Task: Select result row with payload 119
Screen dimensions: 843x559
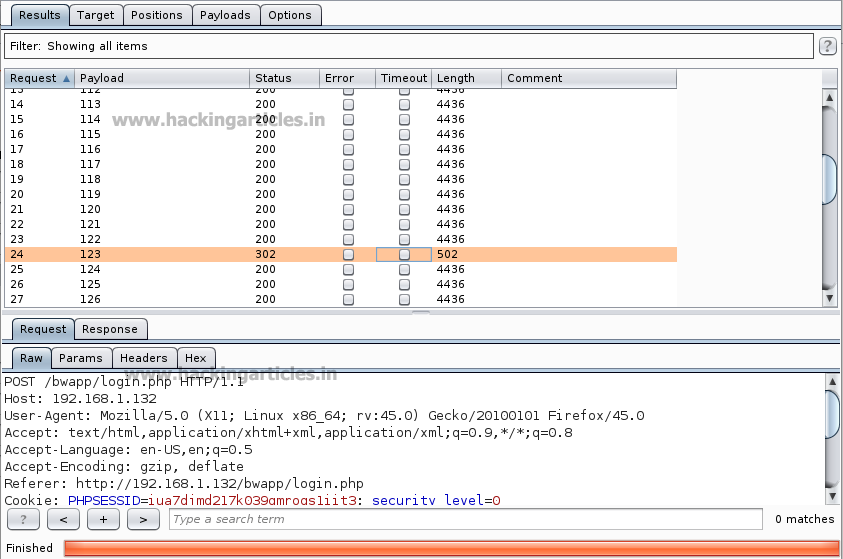Action: click(340, 194)
